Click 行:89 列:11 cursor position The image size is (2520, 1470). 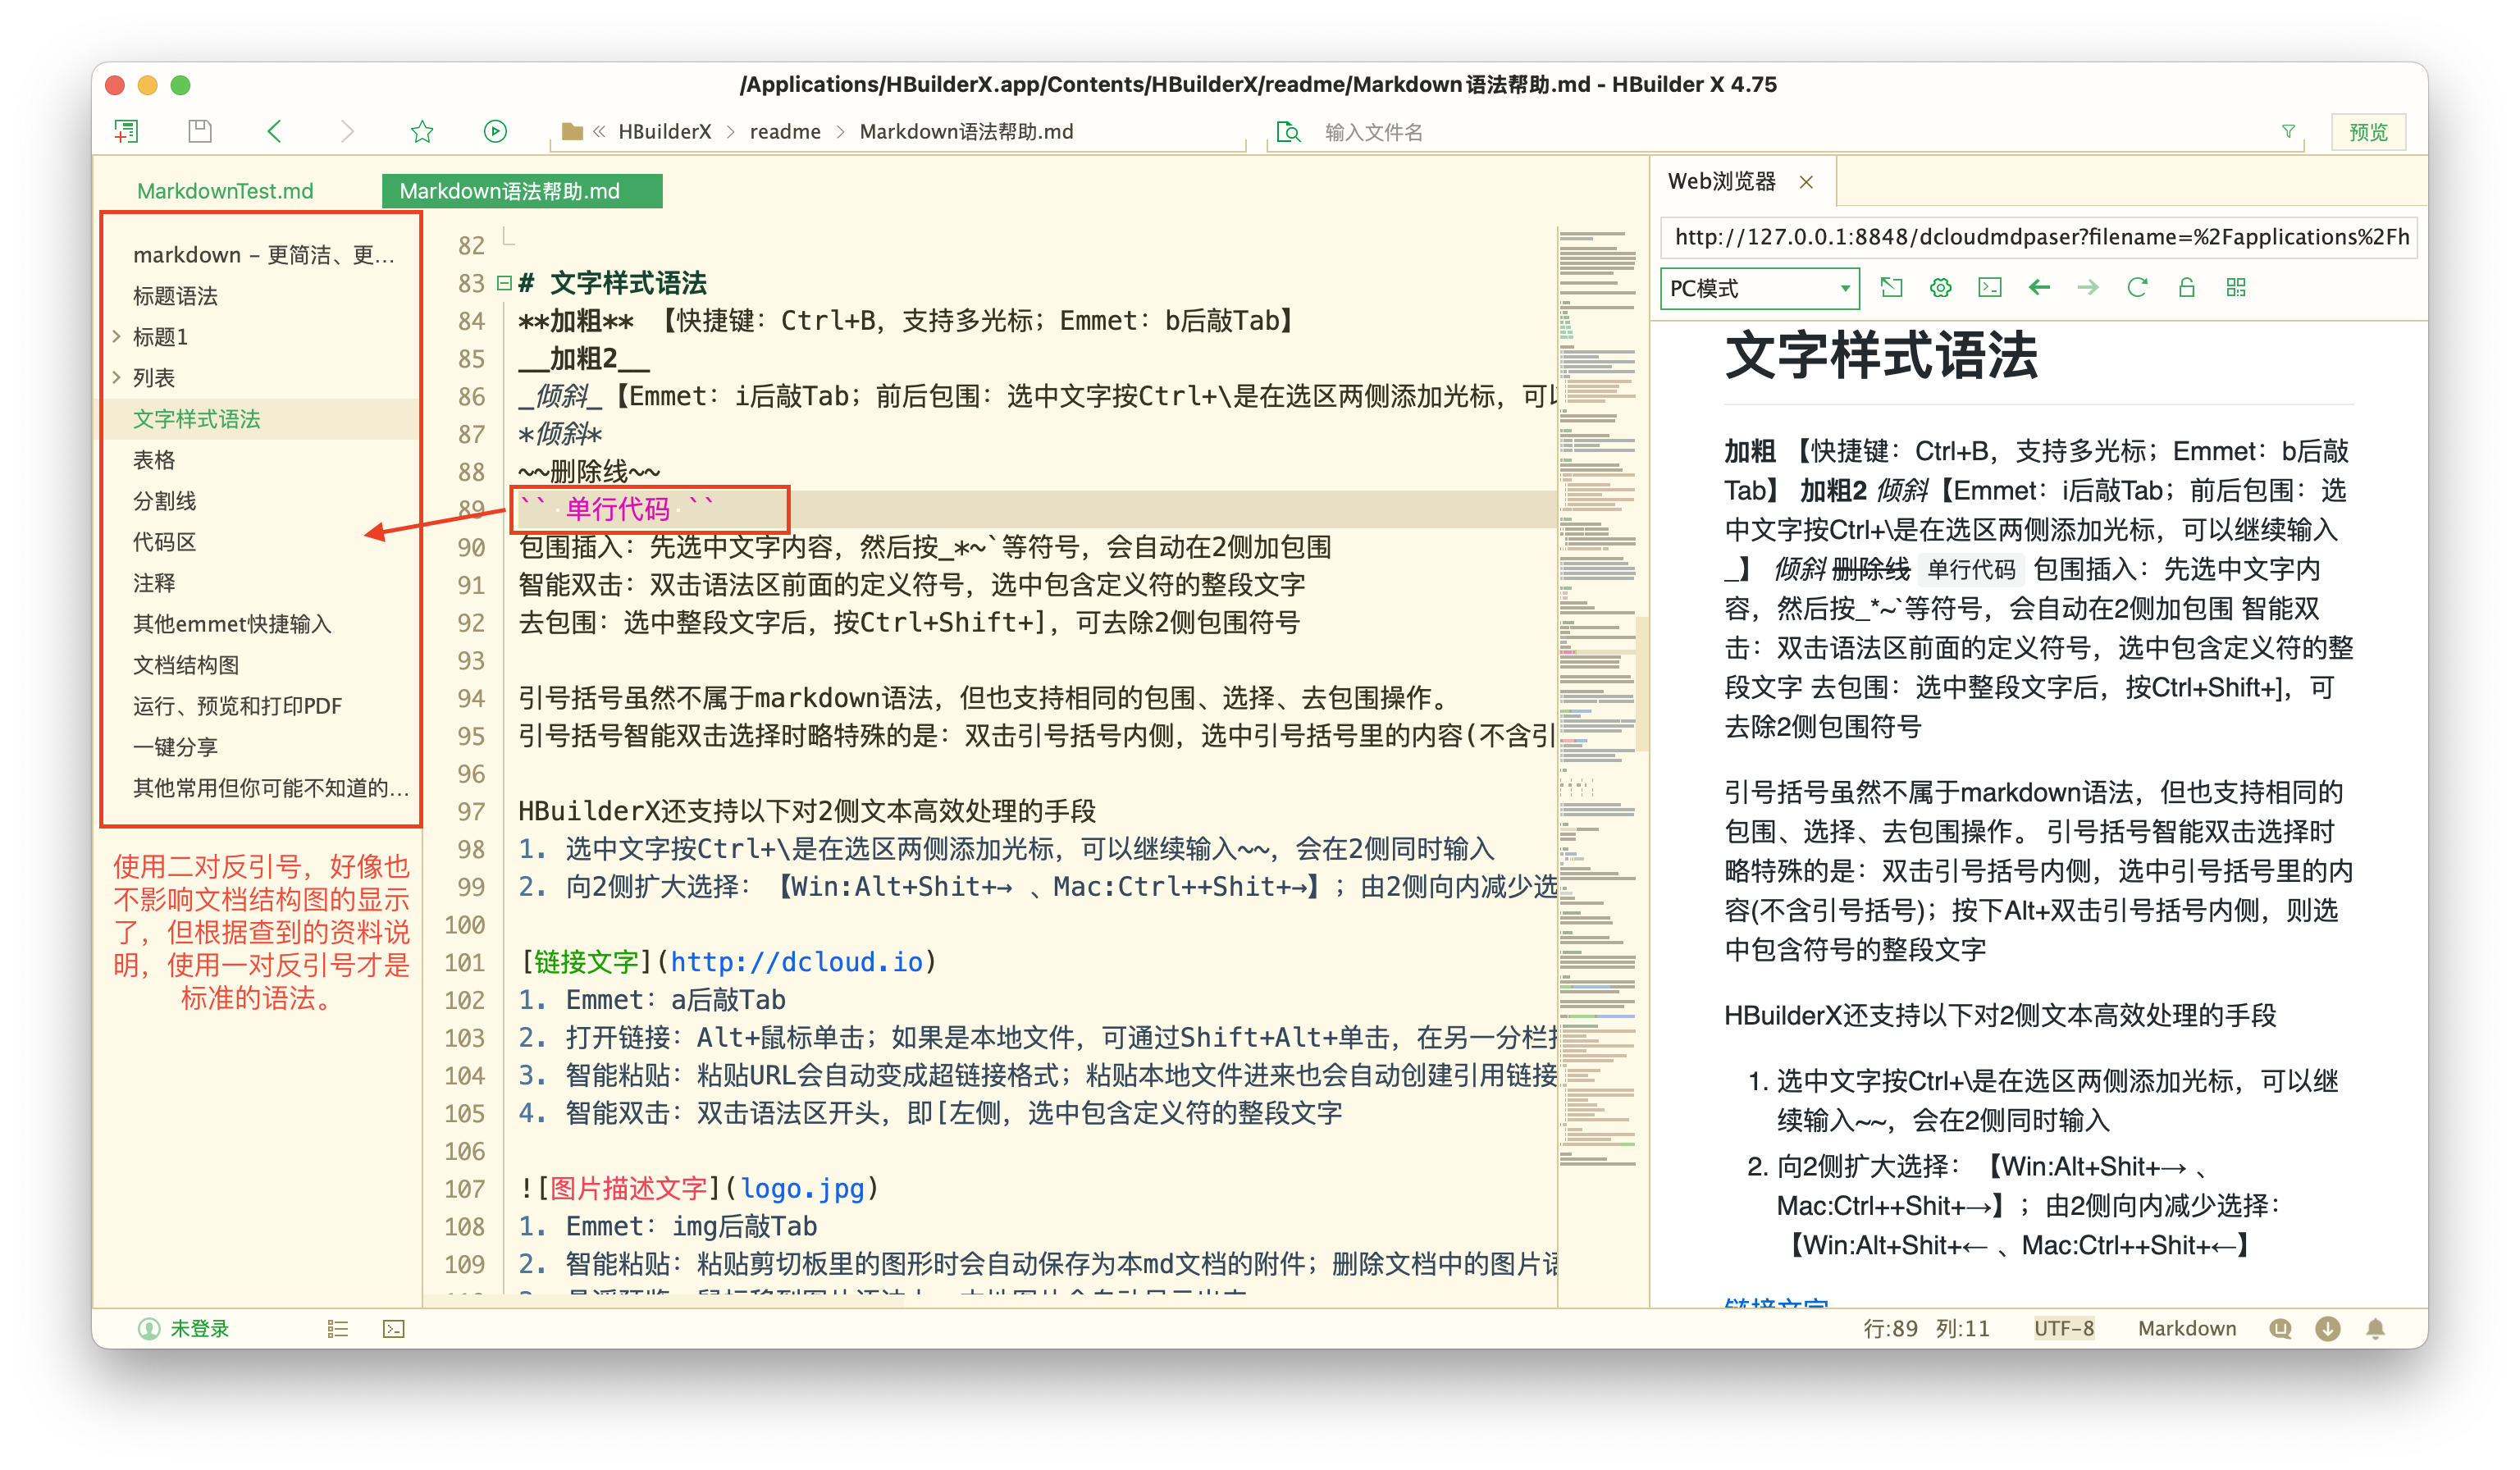tap(1926, 1328)
